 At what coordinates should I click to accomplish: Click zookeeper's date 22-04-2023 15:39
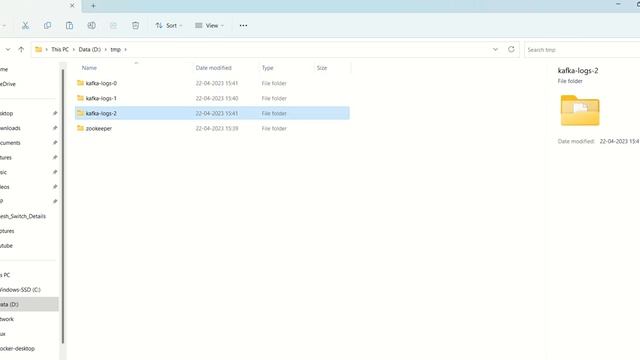[x=217, y=128]
